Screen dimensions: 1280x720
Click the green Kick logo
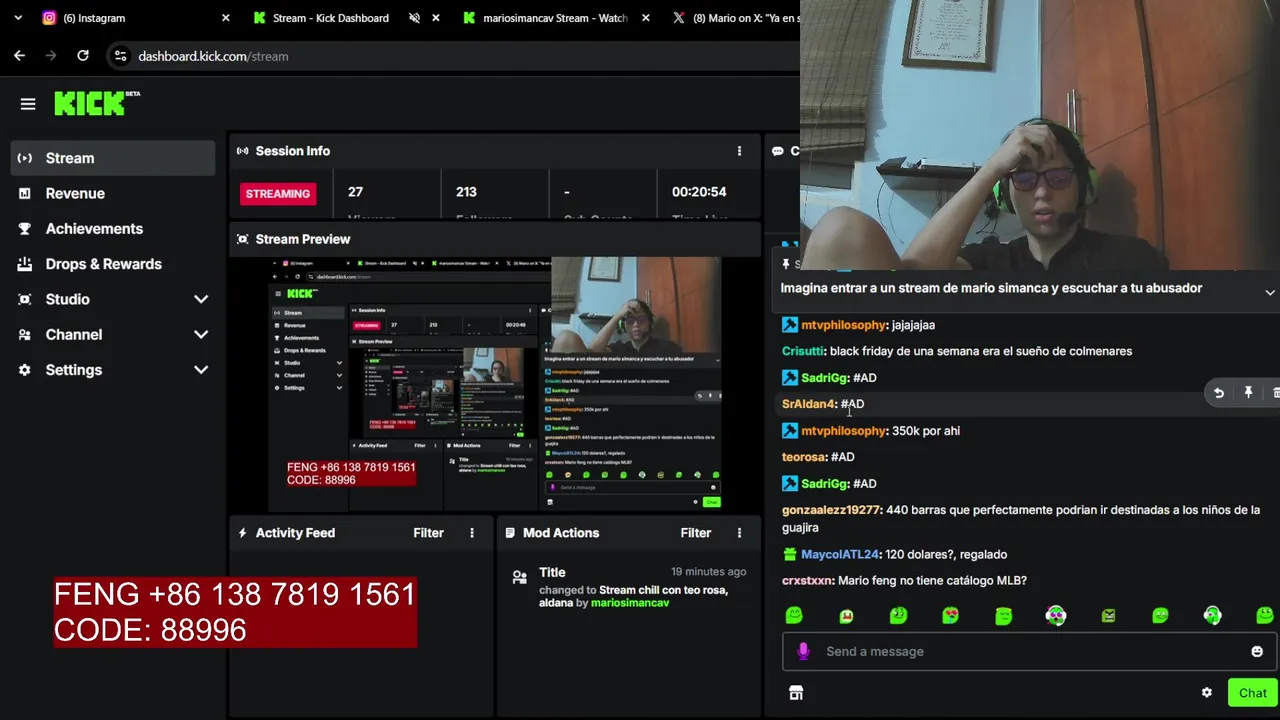click(x=90, y=103)
